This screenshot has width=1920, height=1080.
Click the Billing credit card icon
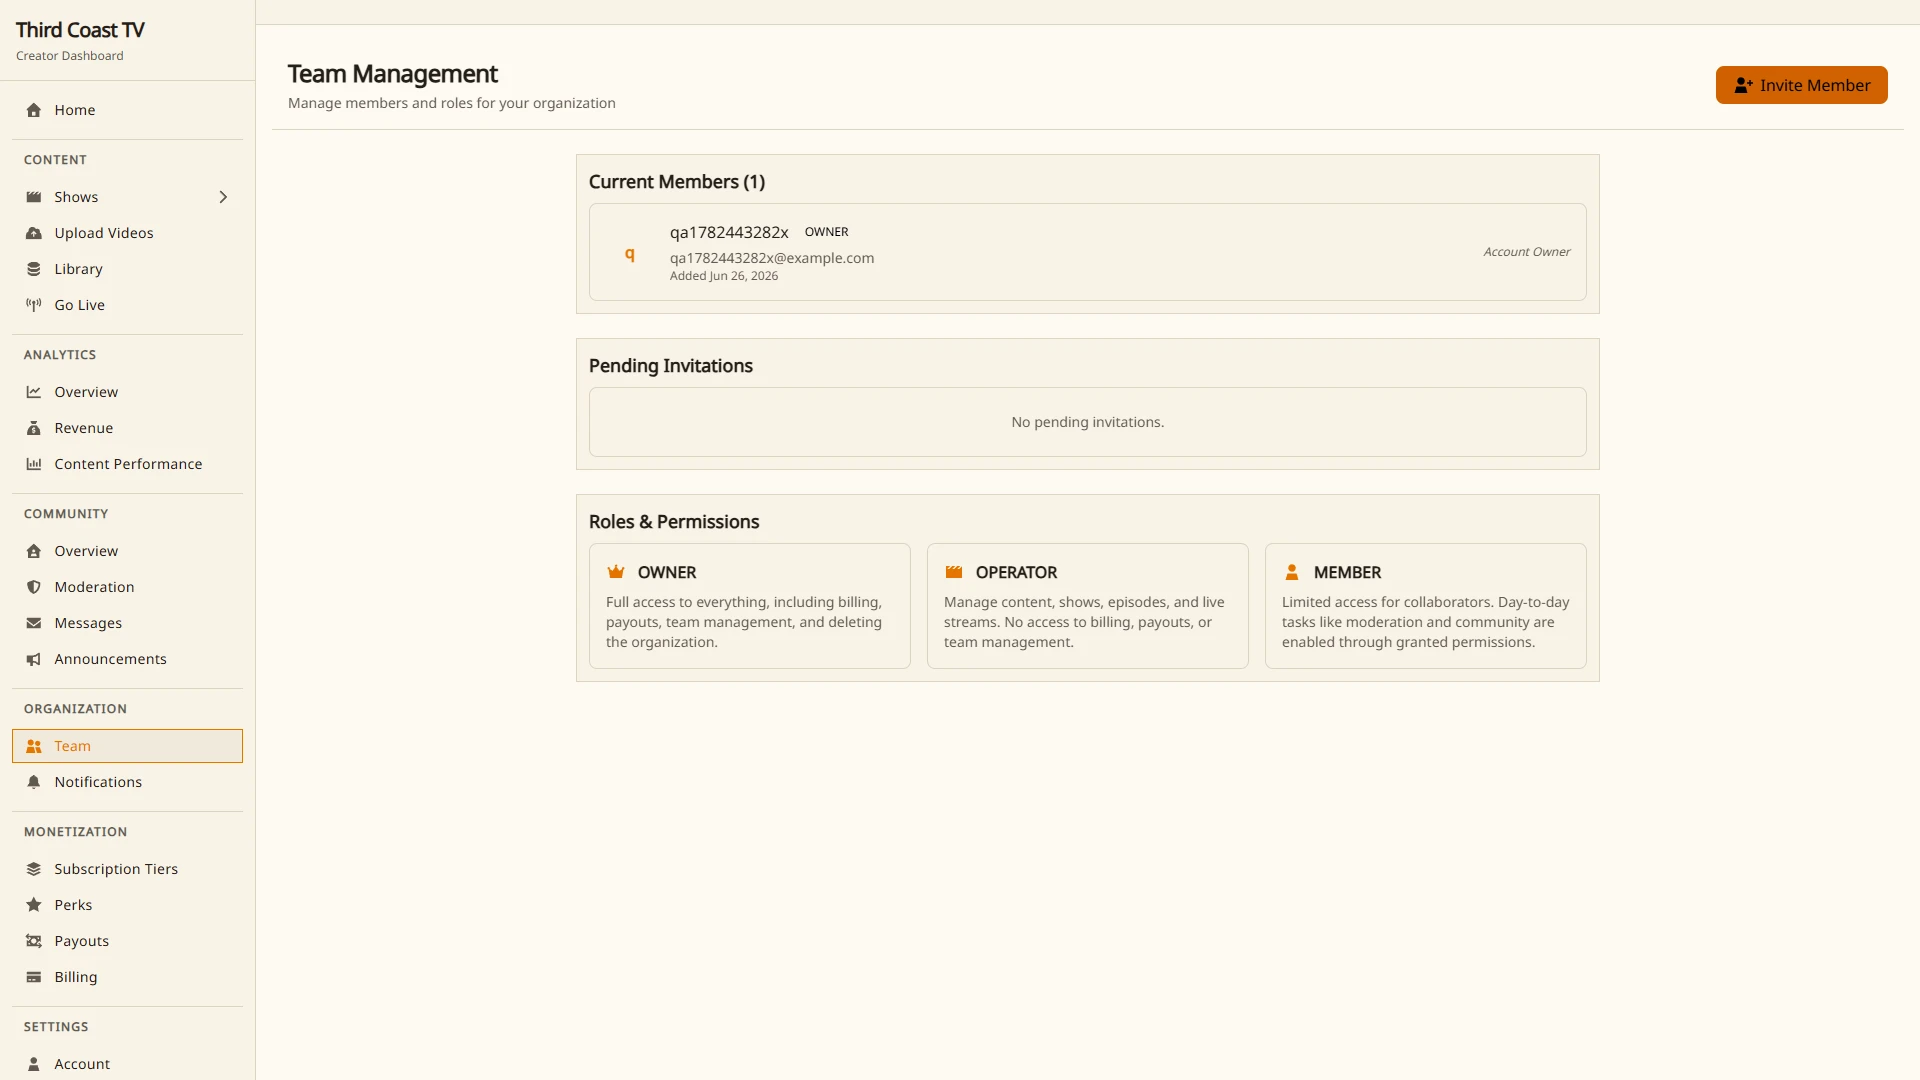tap(34, 977)
